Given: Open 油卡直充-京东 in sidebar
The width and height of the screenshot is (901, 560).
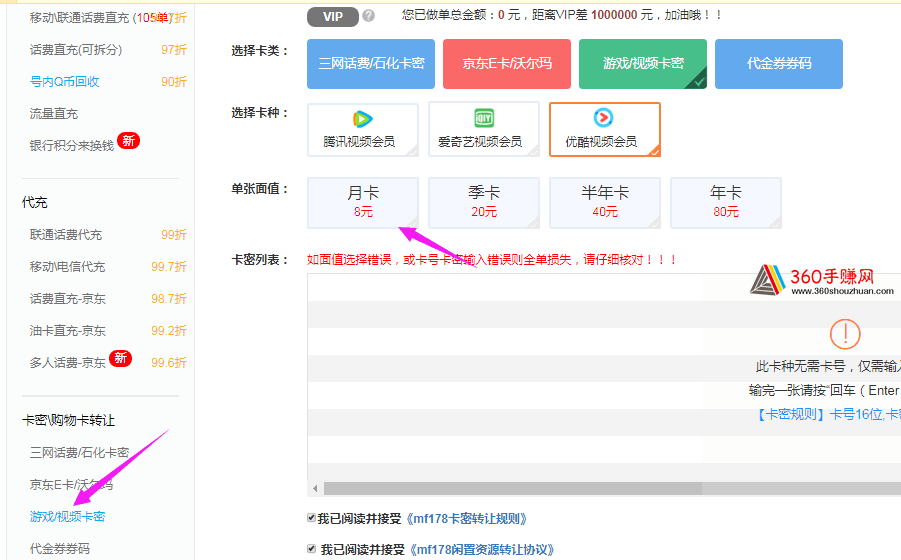Looking at the screenshot, I should click(x=68, y=331).
